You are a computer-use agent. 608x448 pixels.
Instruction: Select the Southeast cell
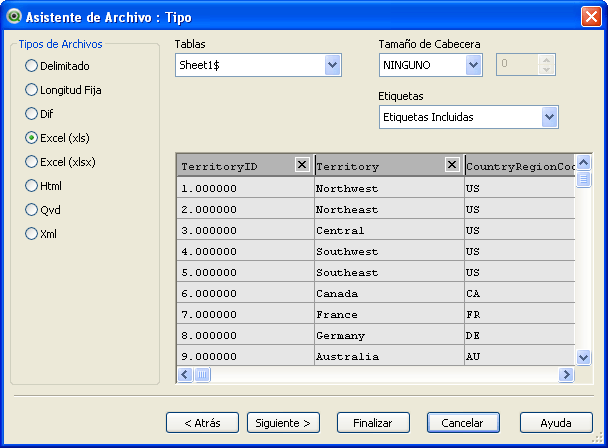point(389,272)
